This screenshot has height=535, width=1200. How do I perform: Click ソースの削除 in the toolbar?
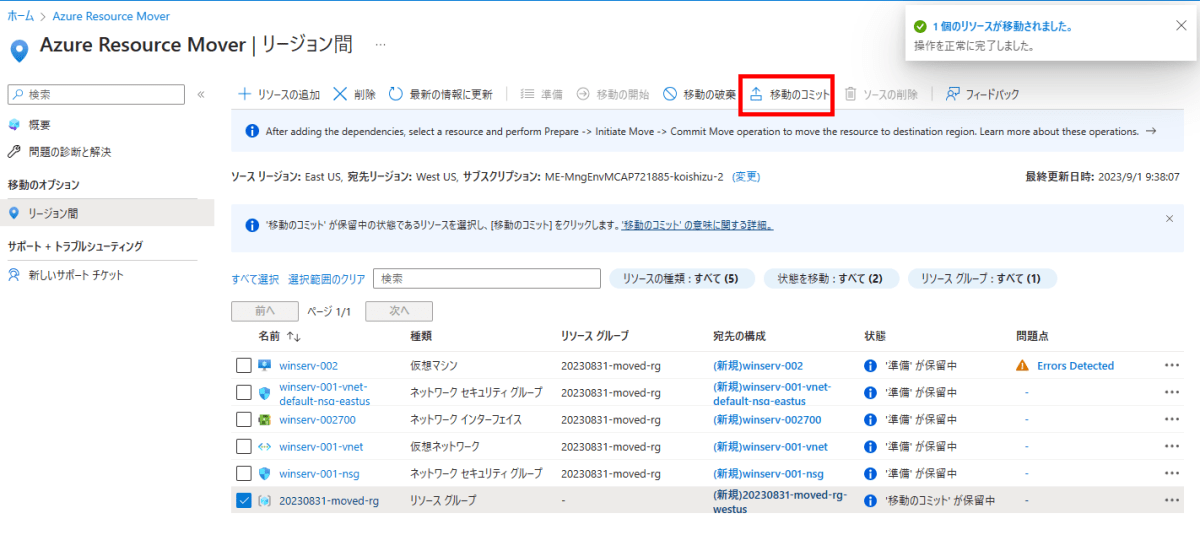click(880, 94)
